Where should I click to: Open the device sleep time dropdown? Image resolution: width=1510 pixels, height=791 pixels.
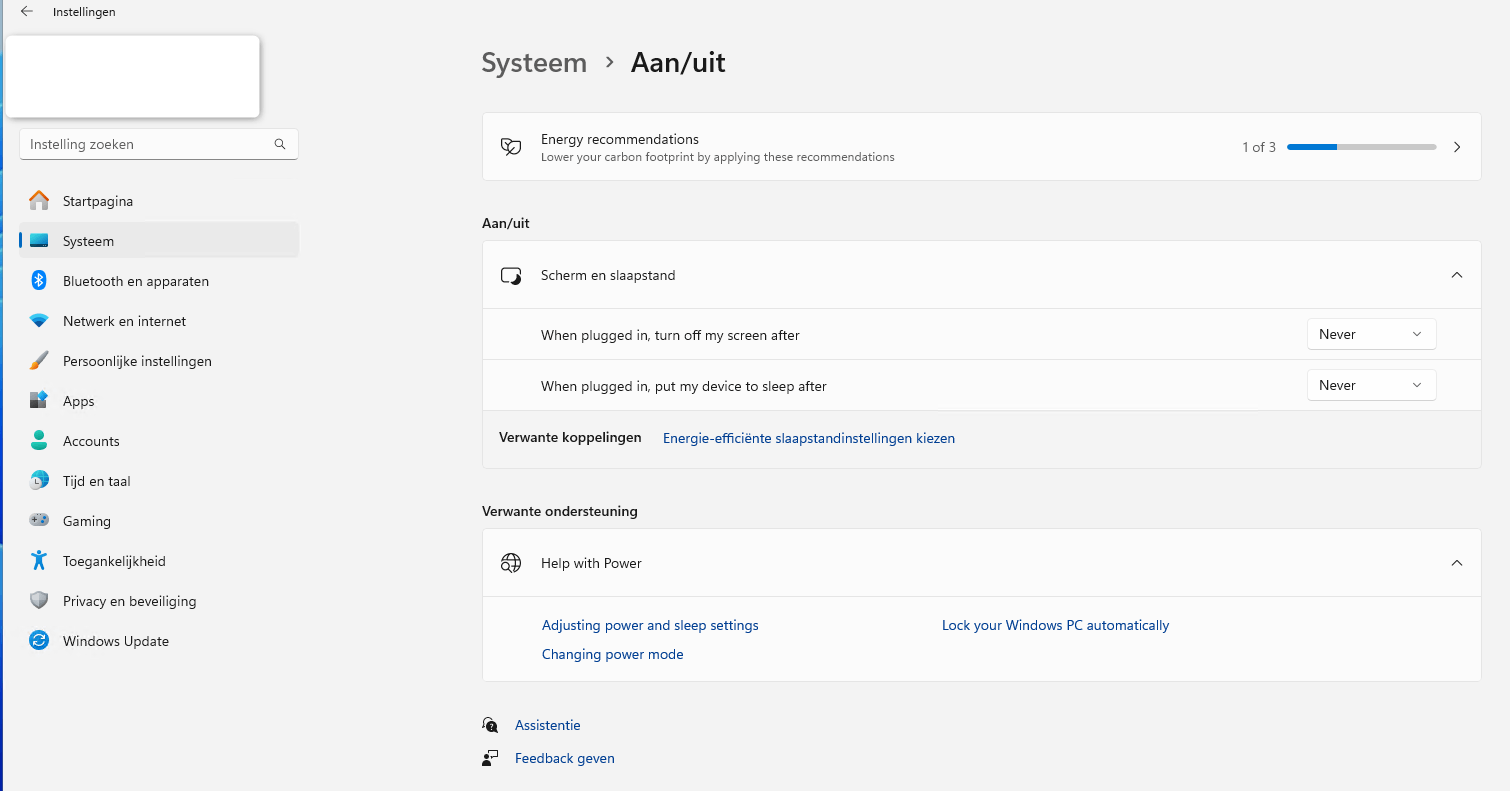(x=1371, y=386)
